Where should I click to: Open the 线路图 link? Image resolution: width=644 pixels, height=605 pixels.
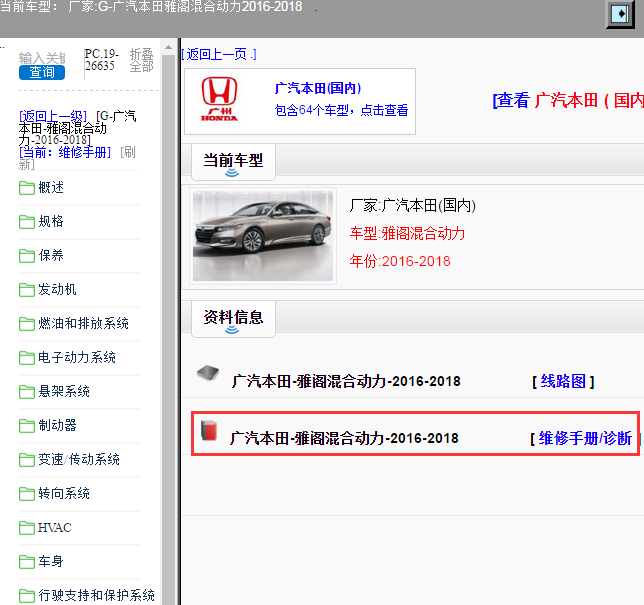(563, 382)
